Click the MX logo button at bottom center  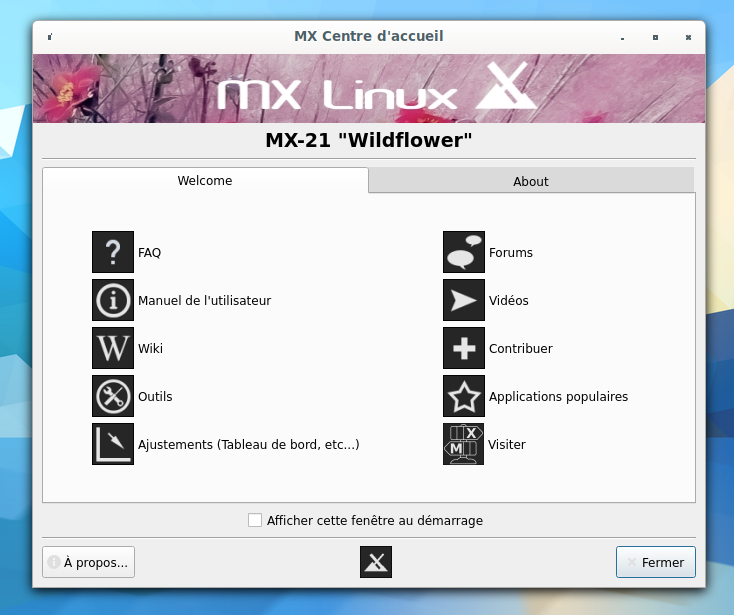(x=376, y=562)
